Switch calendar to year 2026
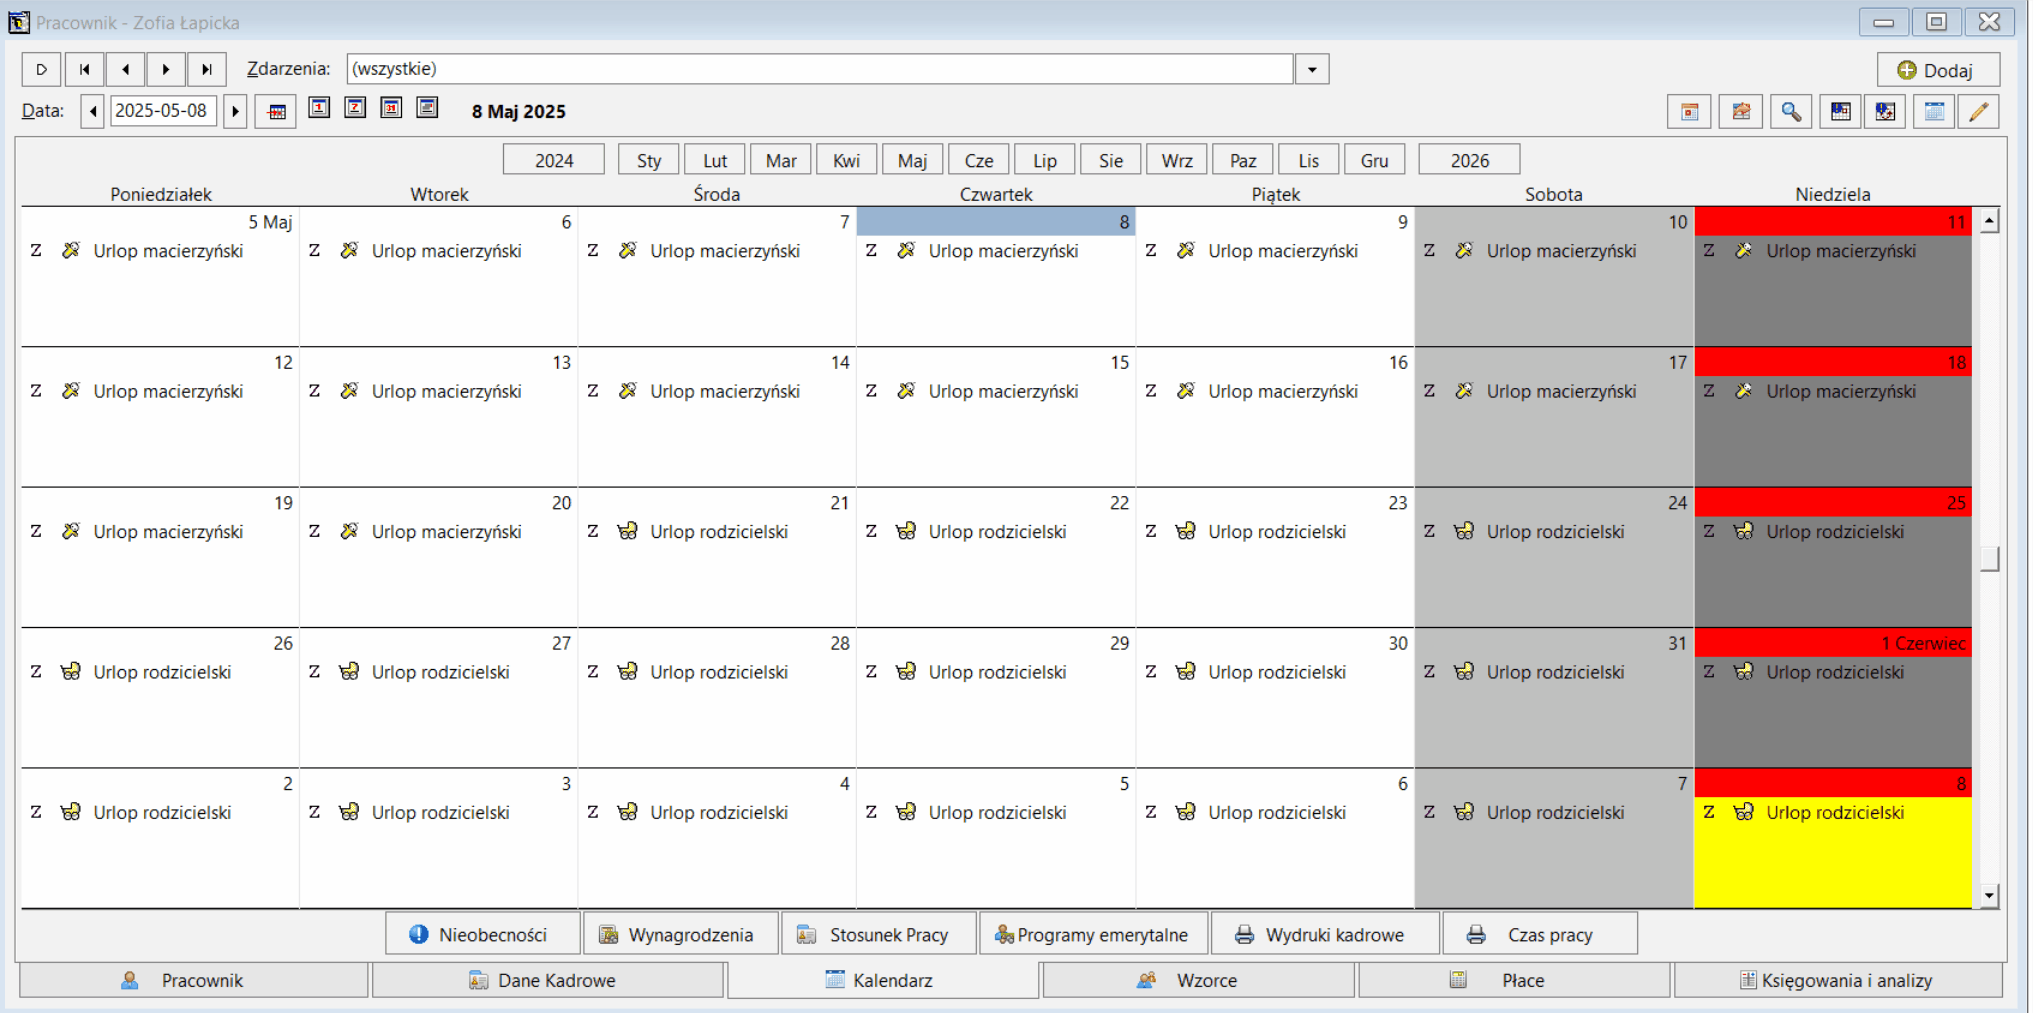This screenshot has height=1013, width=2033. [1469, 160]
